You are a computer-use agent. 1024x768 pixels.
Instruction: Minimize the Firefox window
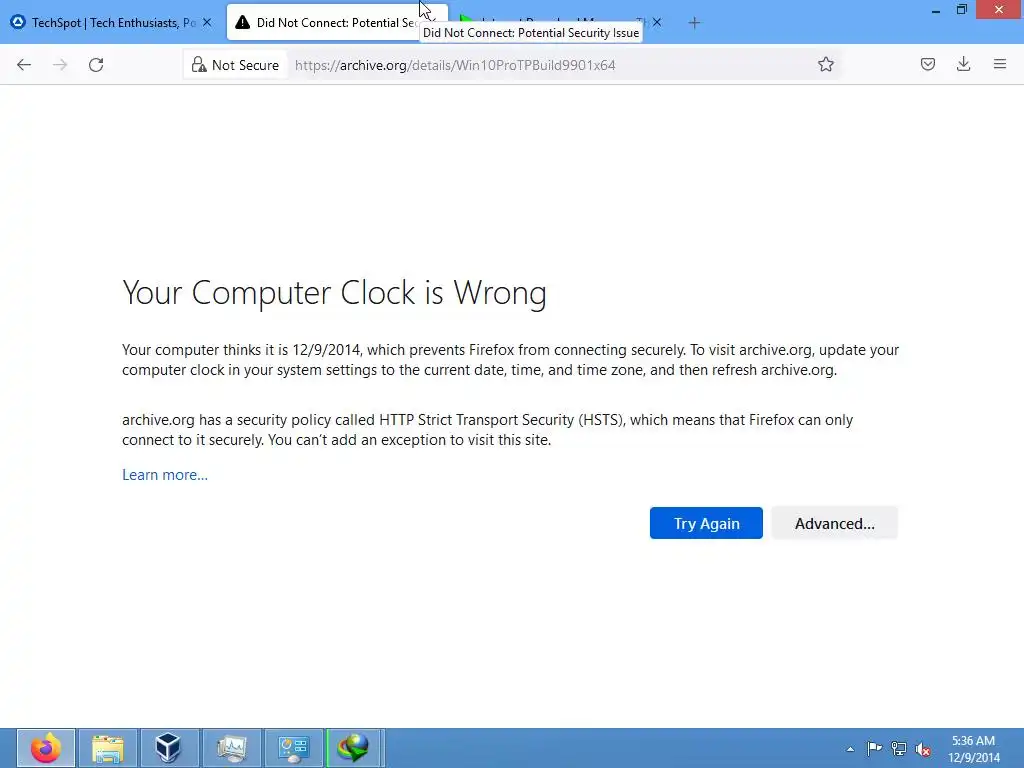click(936, 10)
